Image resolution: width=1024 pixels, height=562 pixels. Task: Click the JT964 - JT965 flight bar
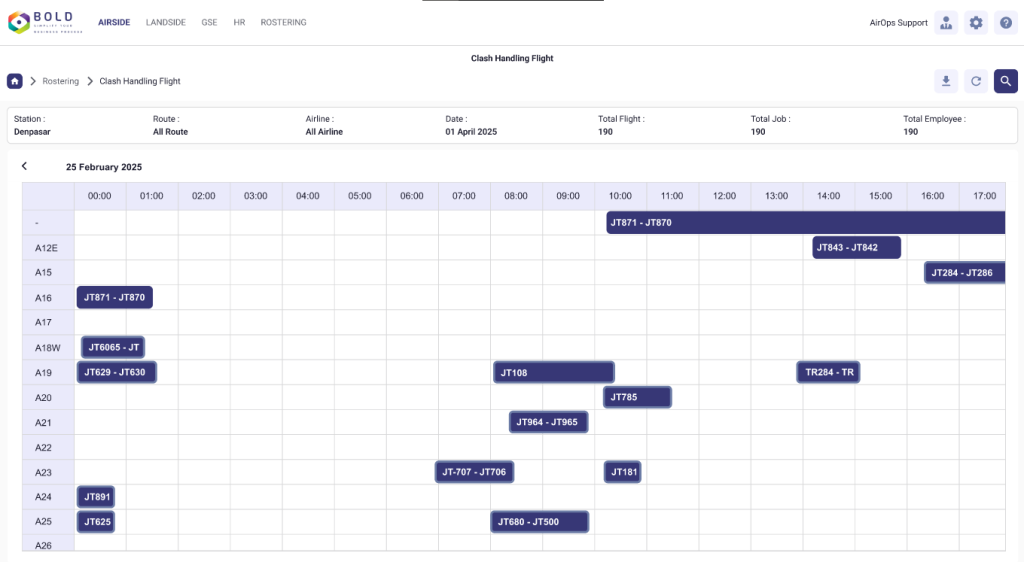[x=548, y=422]
